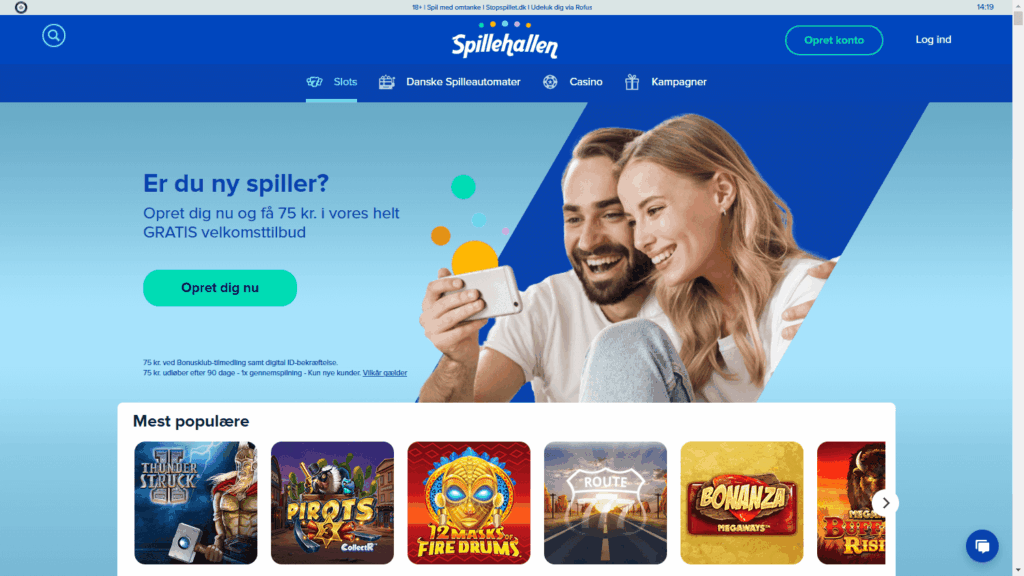Viewport: 1024px width, 576px height.
Task: Open the search magnifier icon
Action: pyautogui.click(x=54, y=35)
